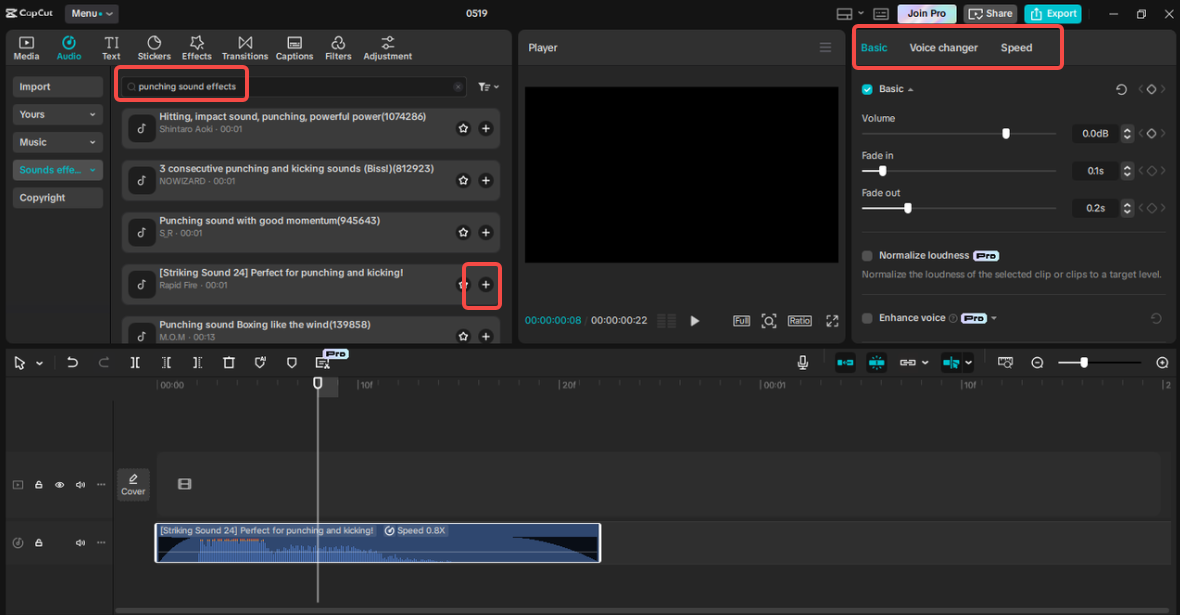
Task: Select the Music tab in the sidebar
Action: (x=57, y=142)
